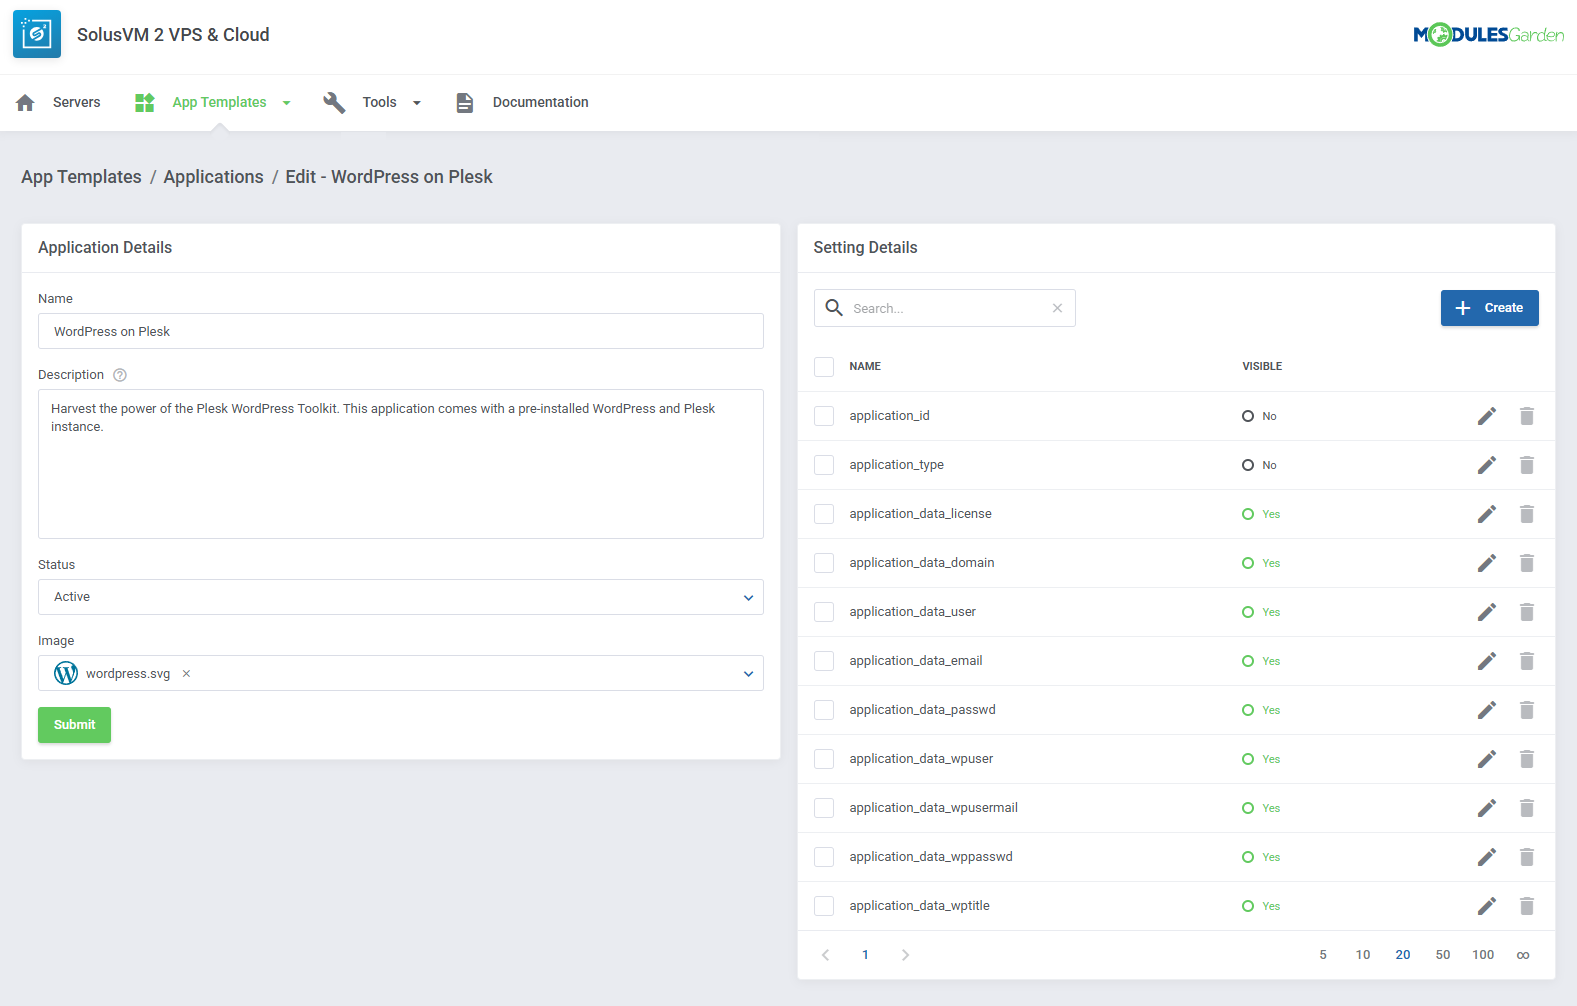Check the application_data_email row checkbox
1577x1006 pixels.
pyautogui.click(x=824, y=661)
